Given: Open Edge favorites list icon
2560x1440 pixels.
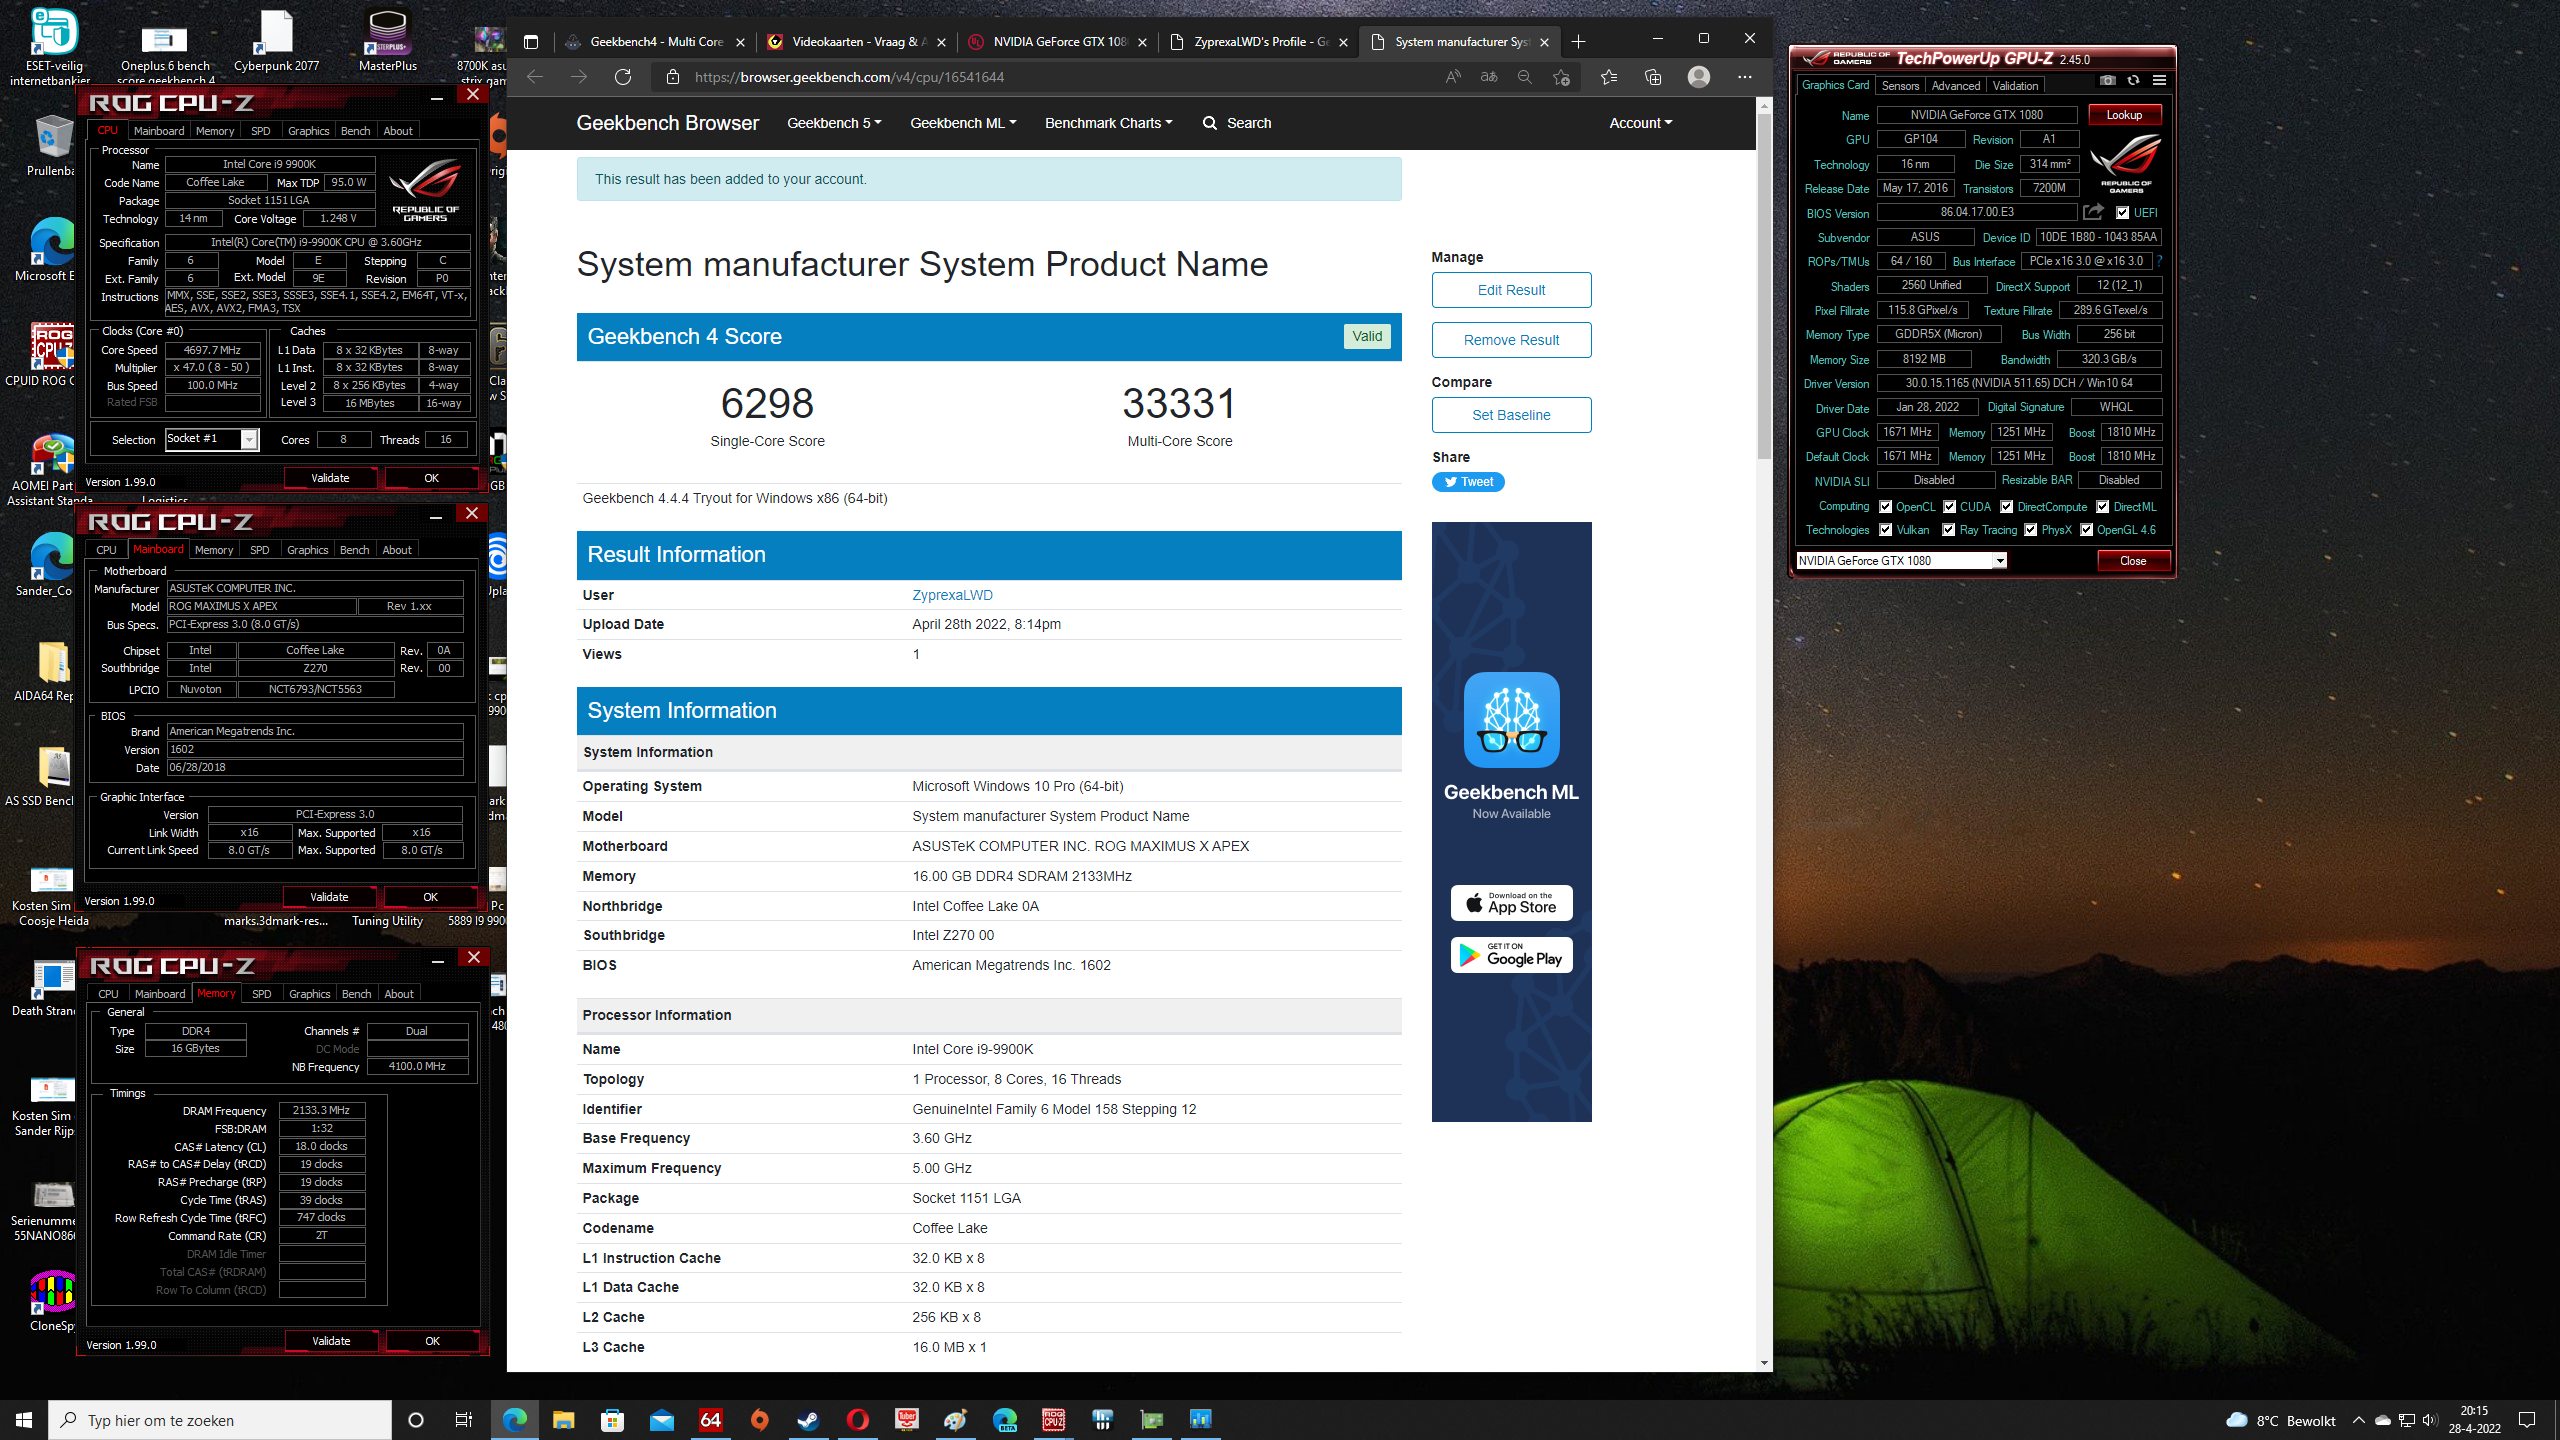Looking at the screenshot, I should point(1609,77).
